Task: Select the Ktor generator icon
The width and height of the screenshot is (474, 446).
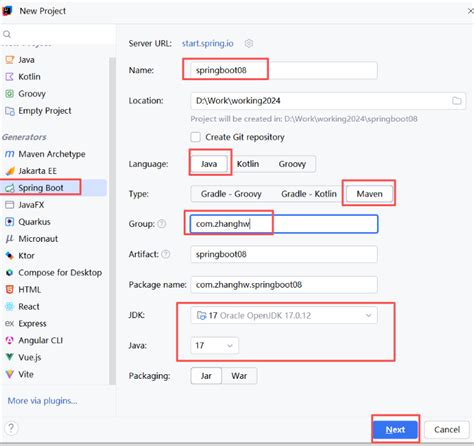Action: [x=10, y=256]
